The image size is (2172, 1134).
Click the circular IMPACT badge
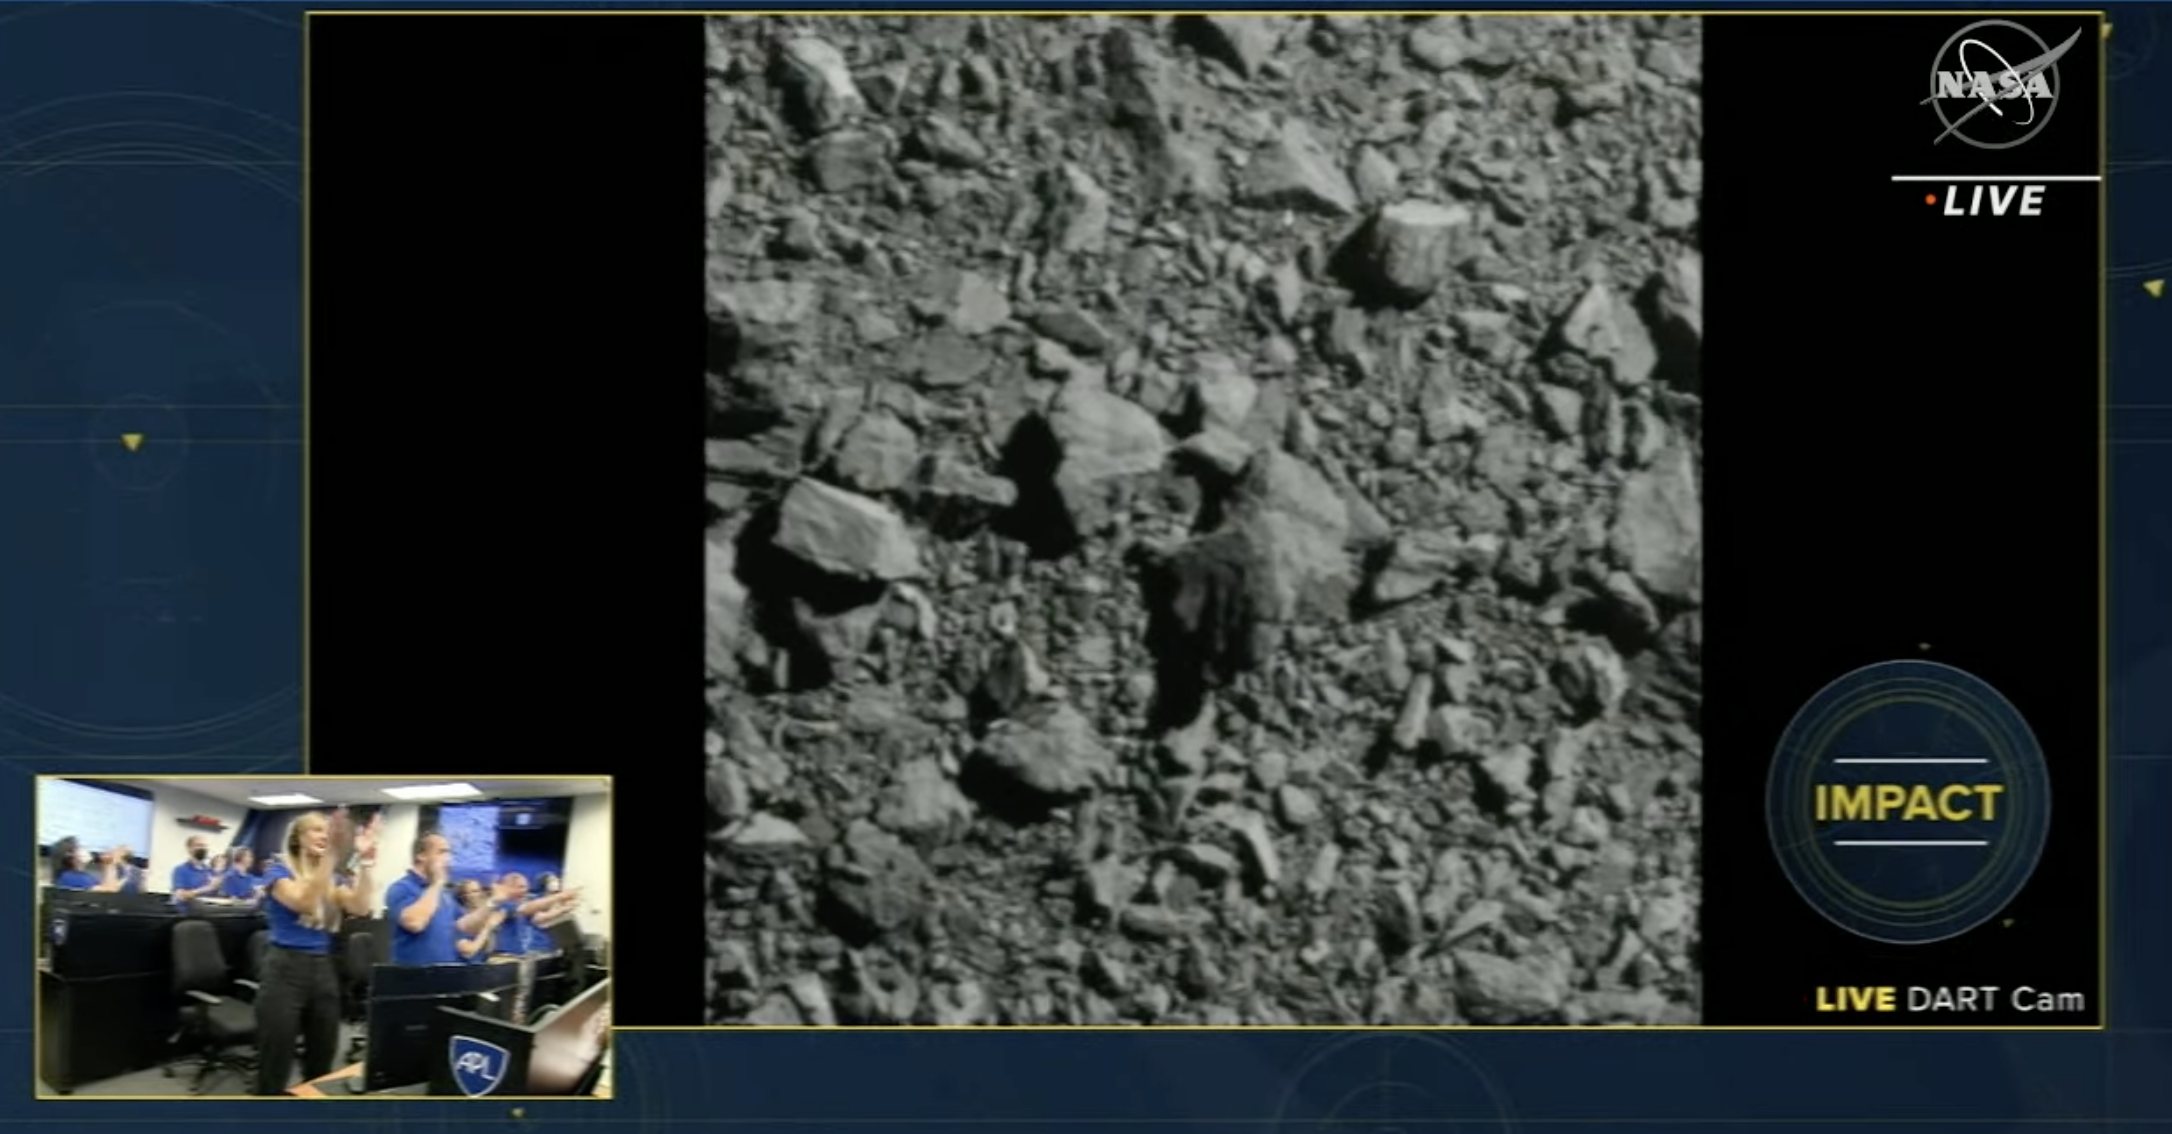1907,801
